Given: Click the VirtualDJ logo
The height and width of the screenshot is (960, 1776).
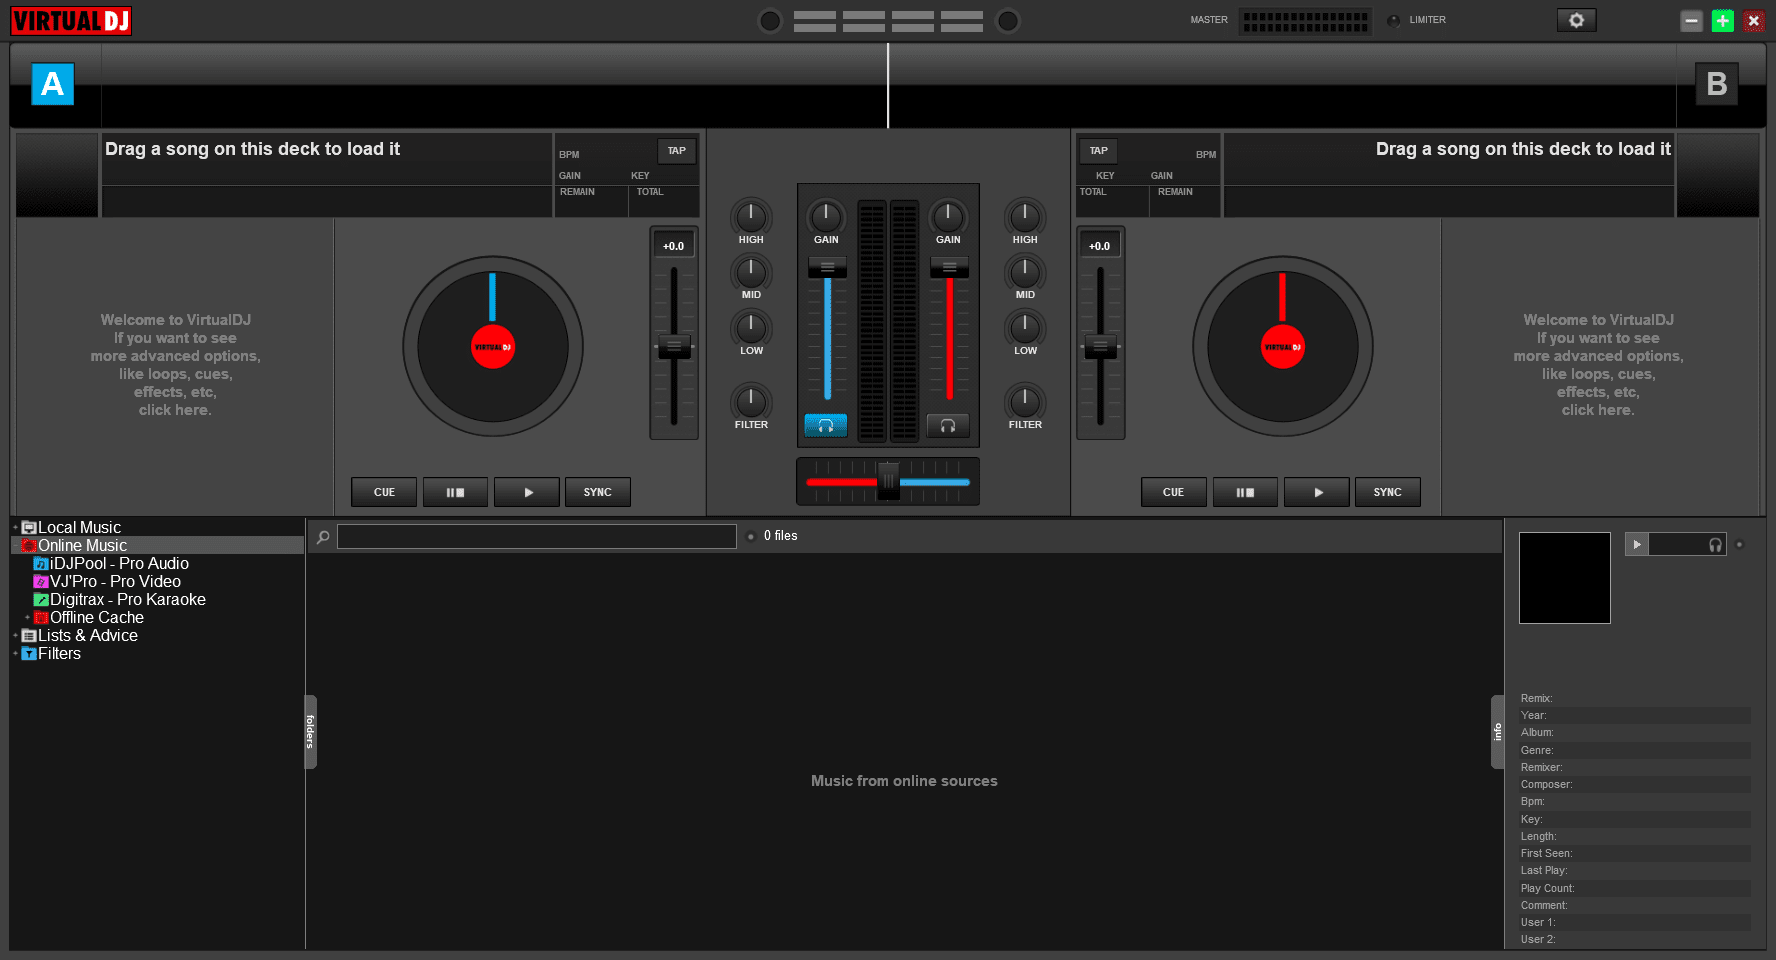Looking at the screenshot, I should click(71, 20).
